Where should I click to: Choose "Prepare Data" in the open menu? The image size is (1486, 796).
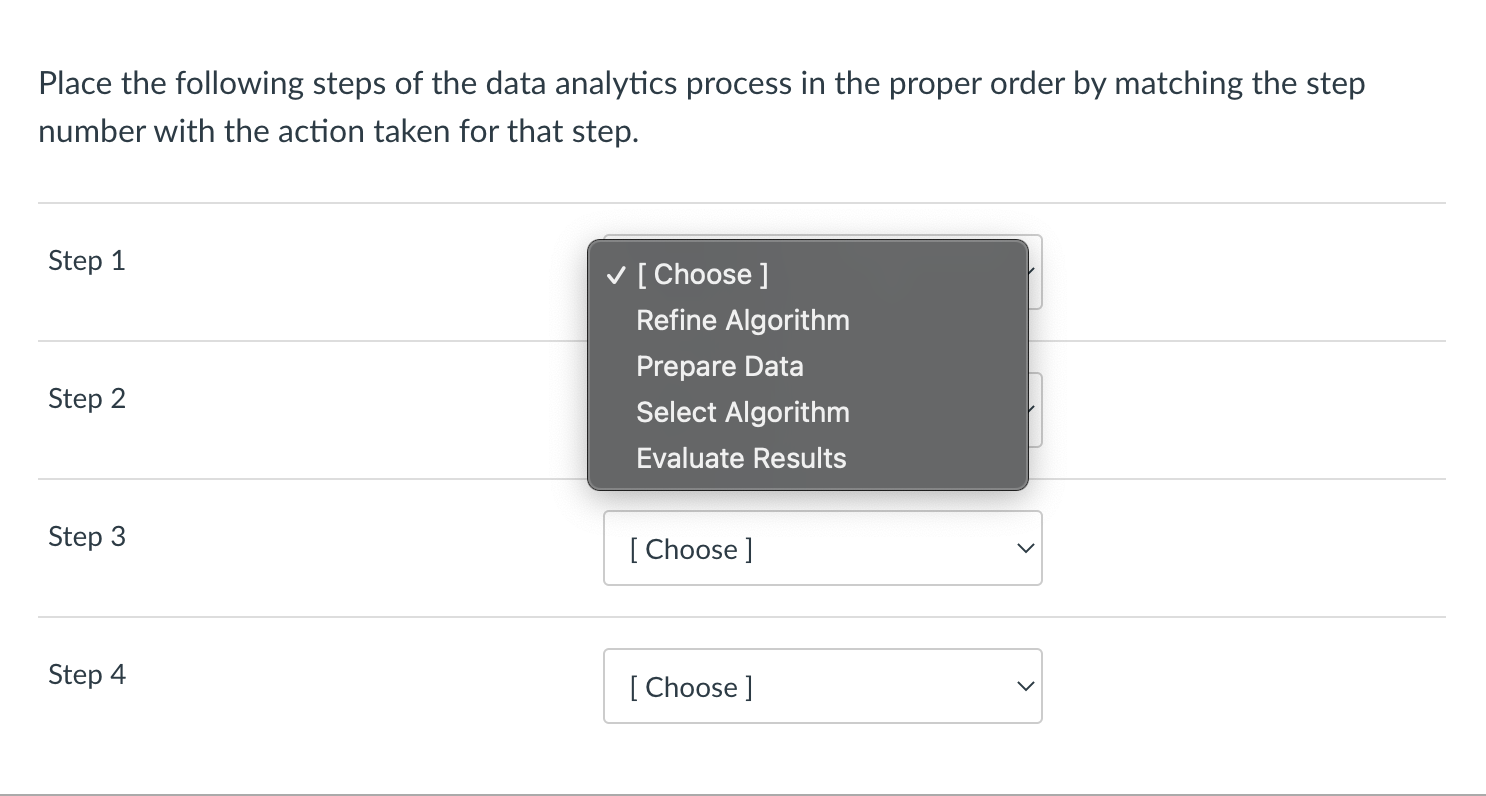(x=719, y=366)
